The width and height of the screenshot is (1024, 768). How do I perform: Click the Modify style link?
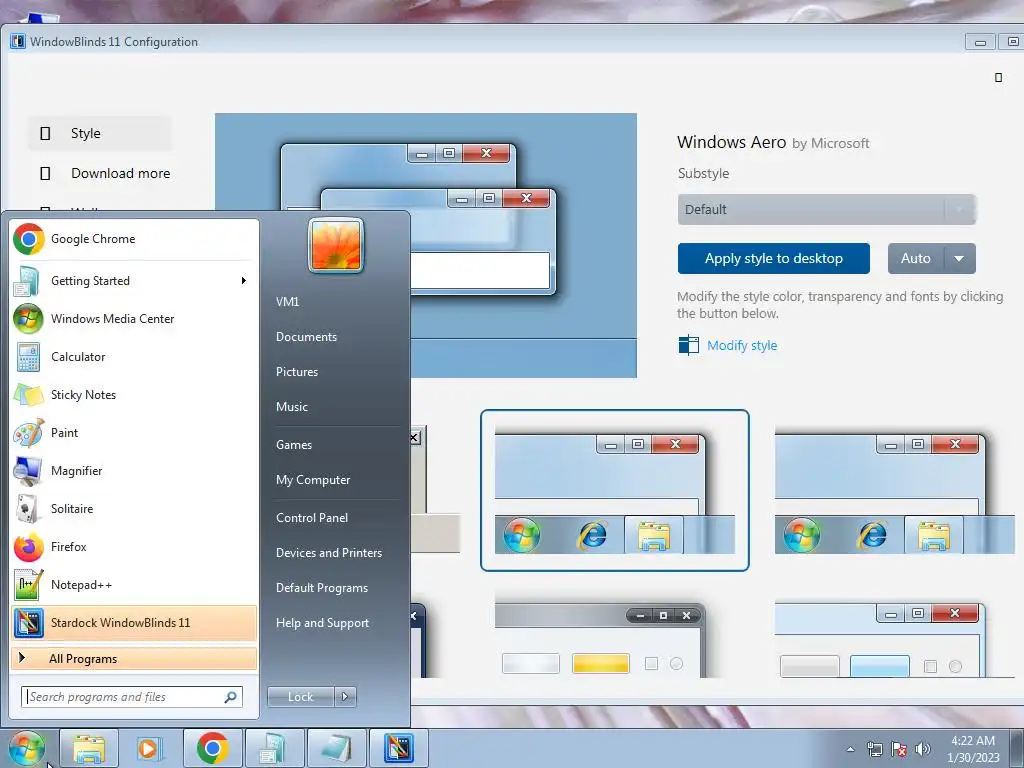click(x=742, y=345)
